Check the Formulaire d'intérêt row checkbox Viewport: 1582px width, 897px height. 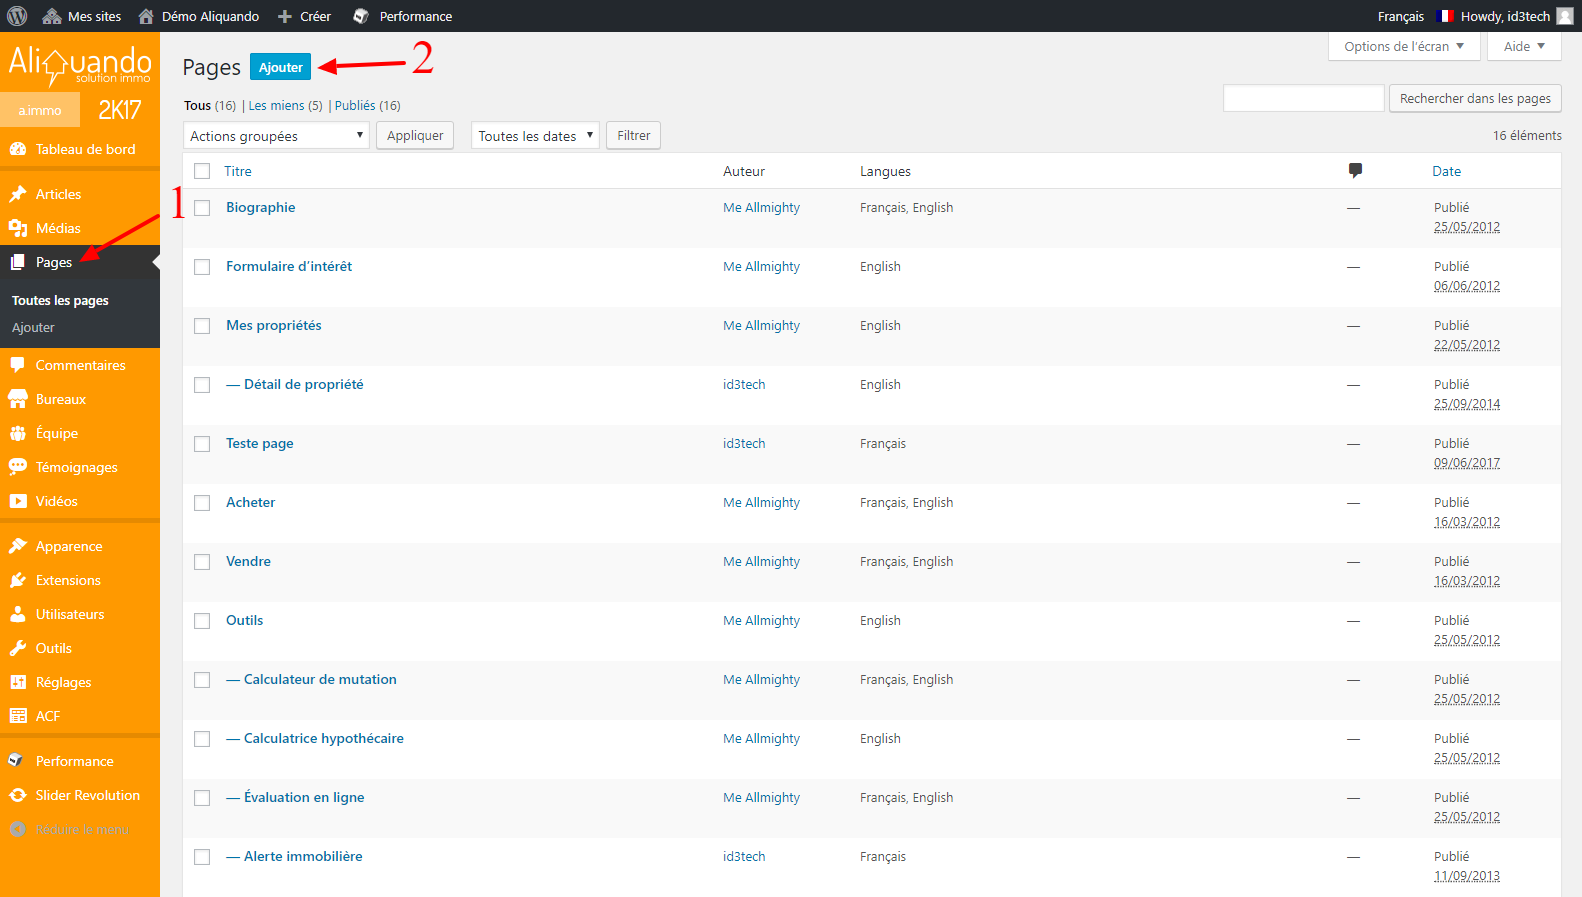[x=202, y=267]
